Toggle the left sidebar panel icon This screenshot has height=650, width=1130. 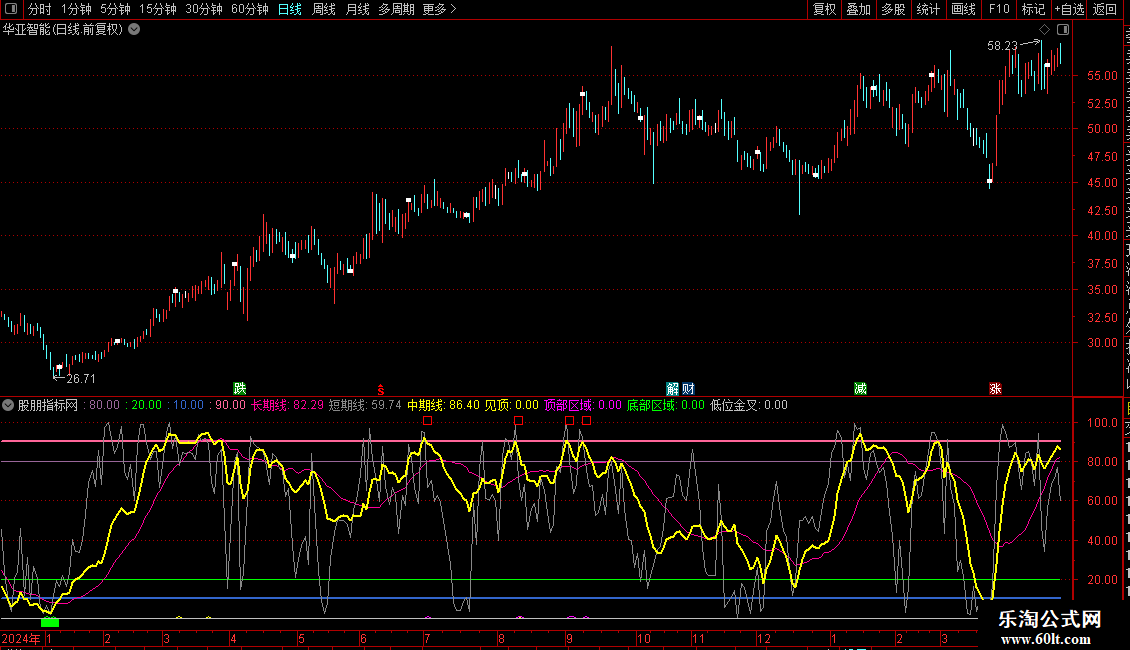pyautogui.click(x=11, y=9)
